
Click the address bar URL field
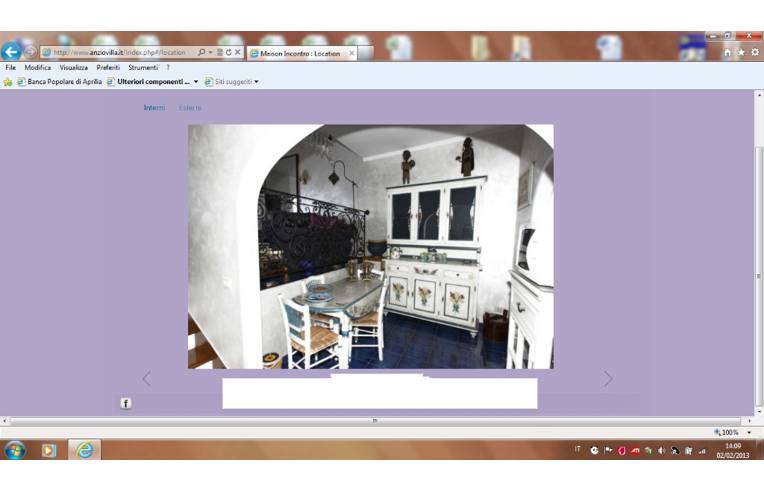pyautogui.click(x=118, y=53)
